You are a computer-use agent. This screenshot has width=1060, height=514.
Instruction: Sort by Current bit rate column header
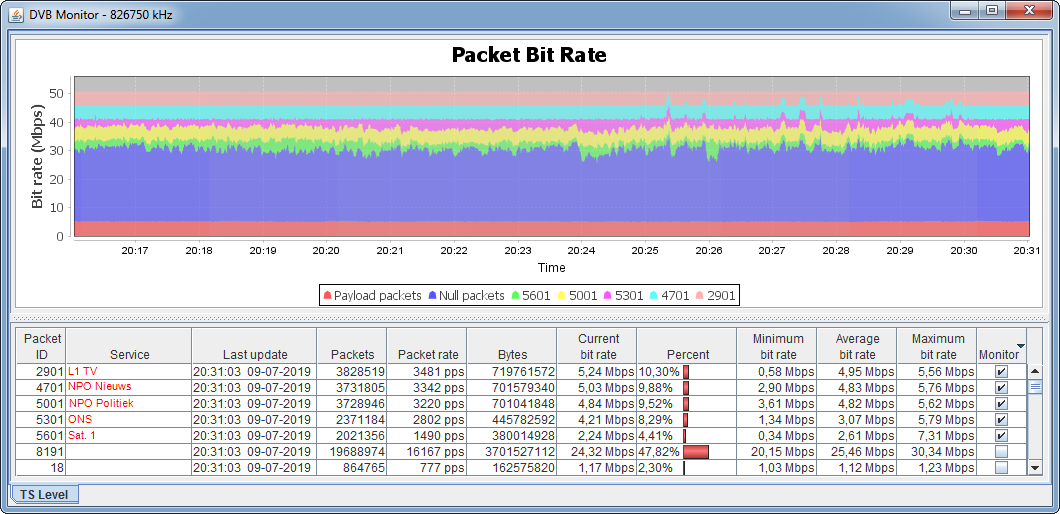[598, 347]
